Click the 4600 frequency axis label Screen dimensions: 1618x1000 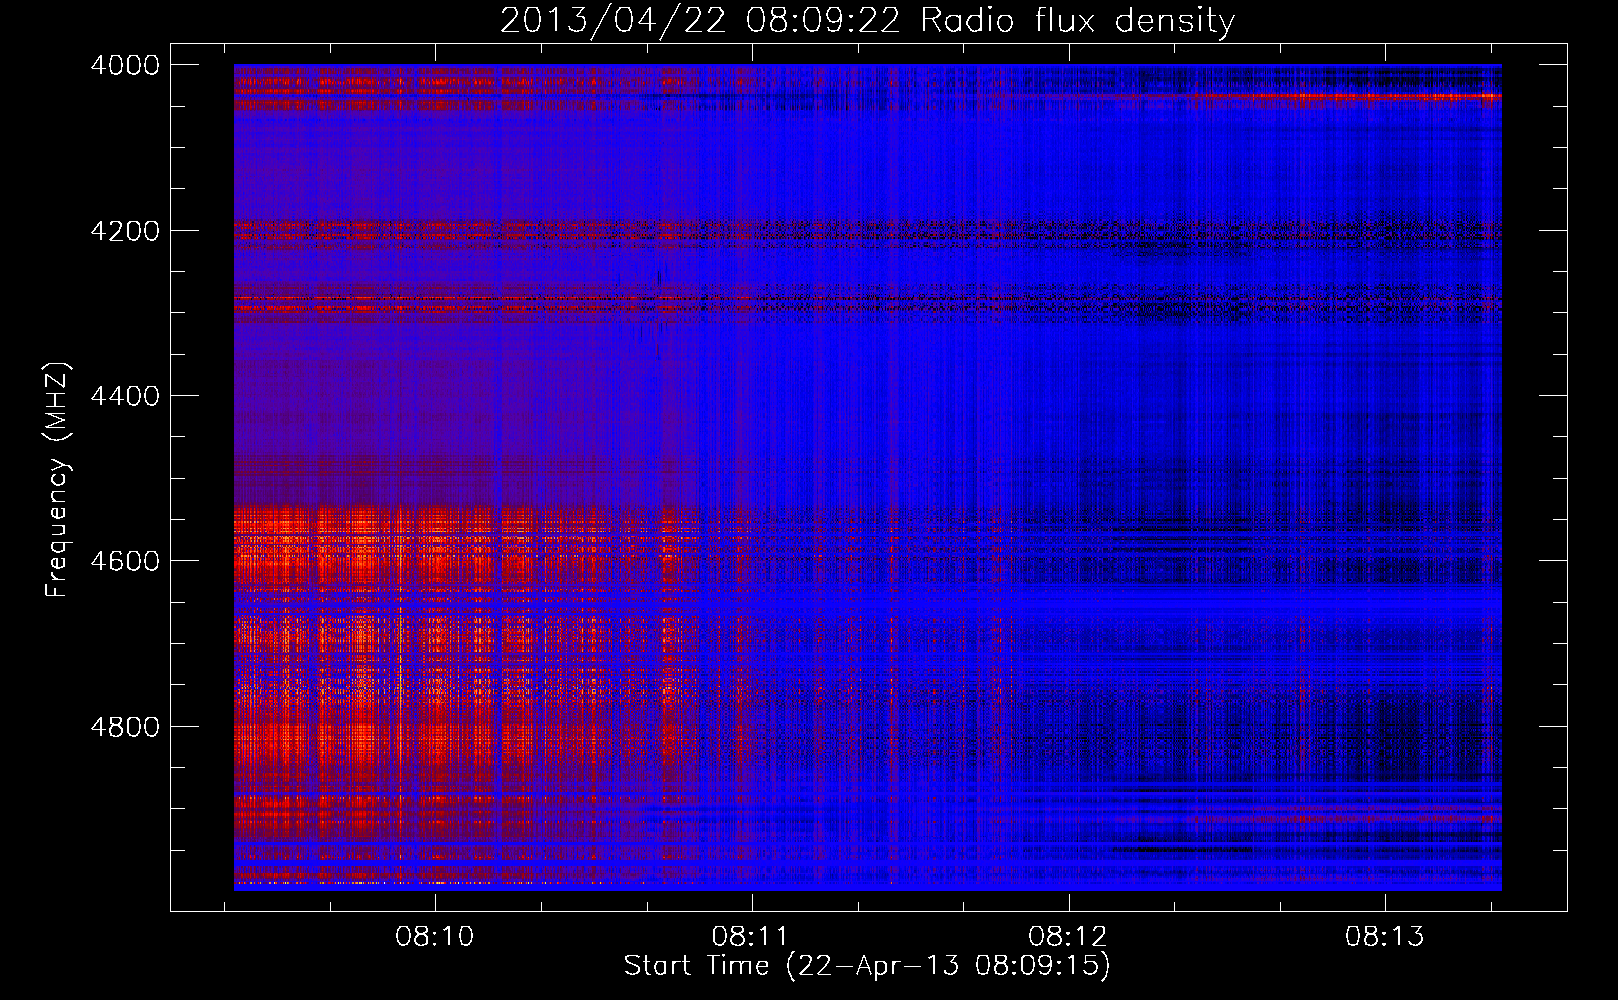(125, 561)
